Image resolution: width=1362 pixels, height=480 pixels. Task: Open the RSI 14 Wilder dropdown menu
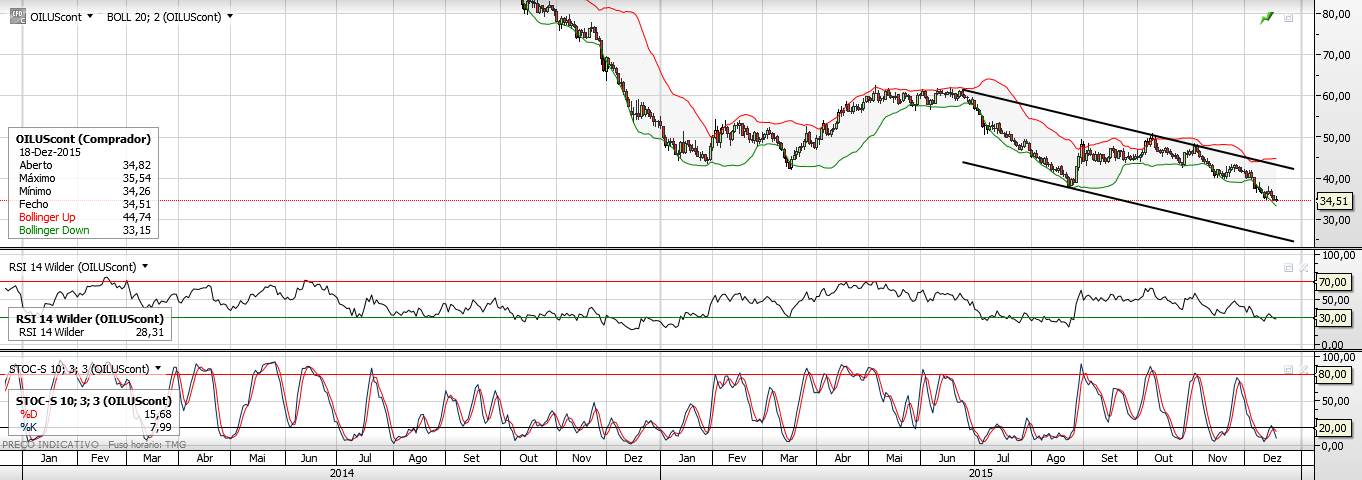145,267
